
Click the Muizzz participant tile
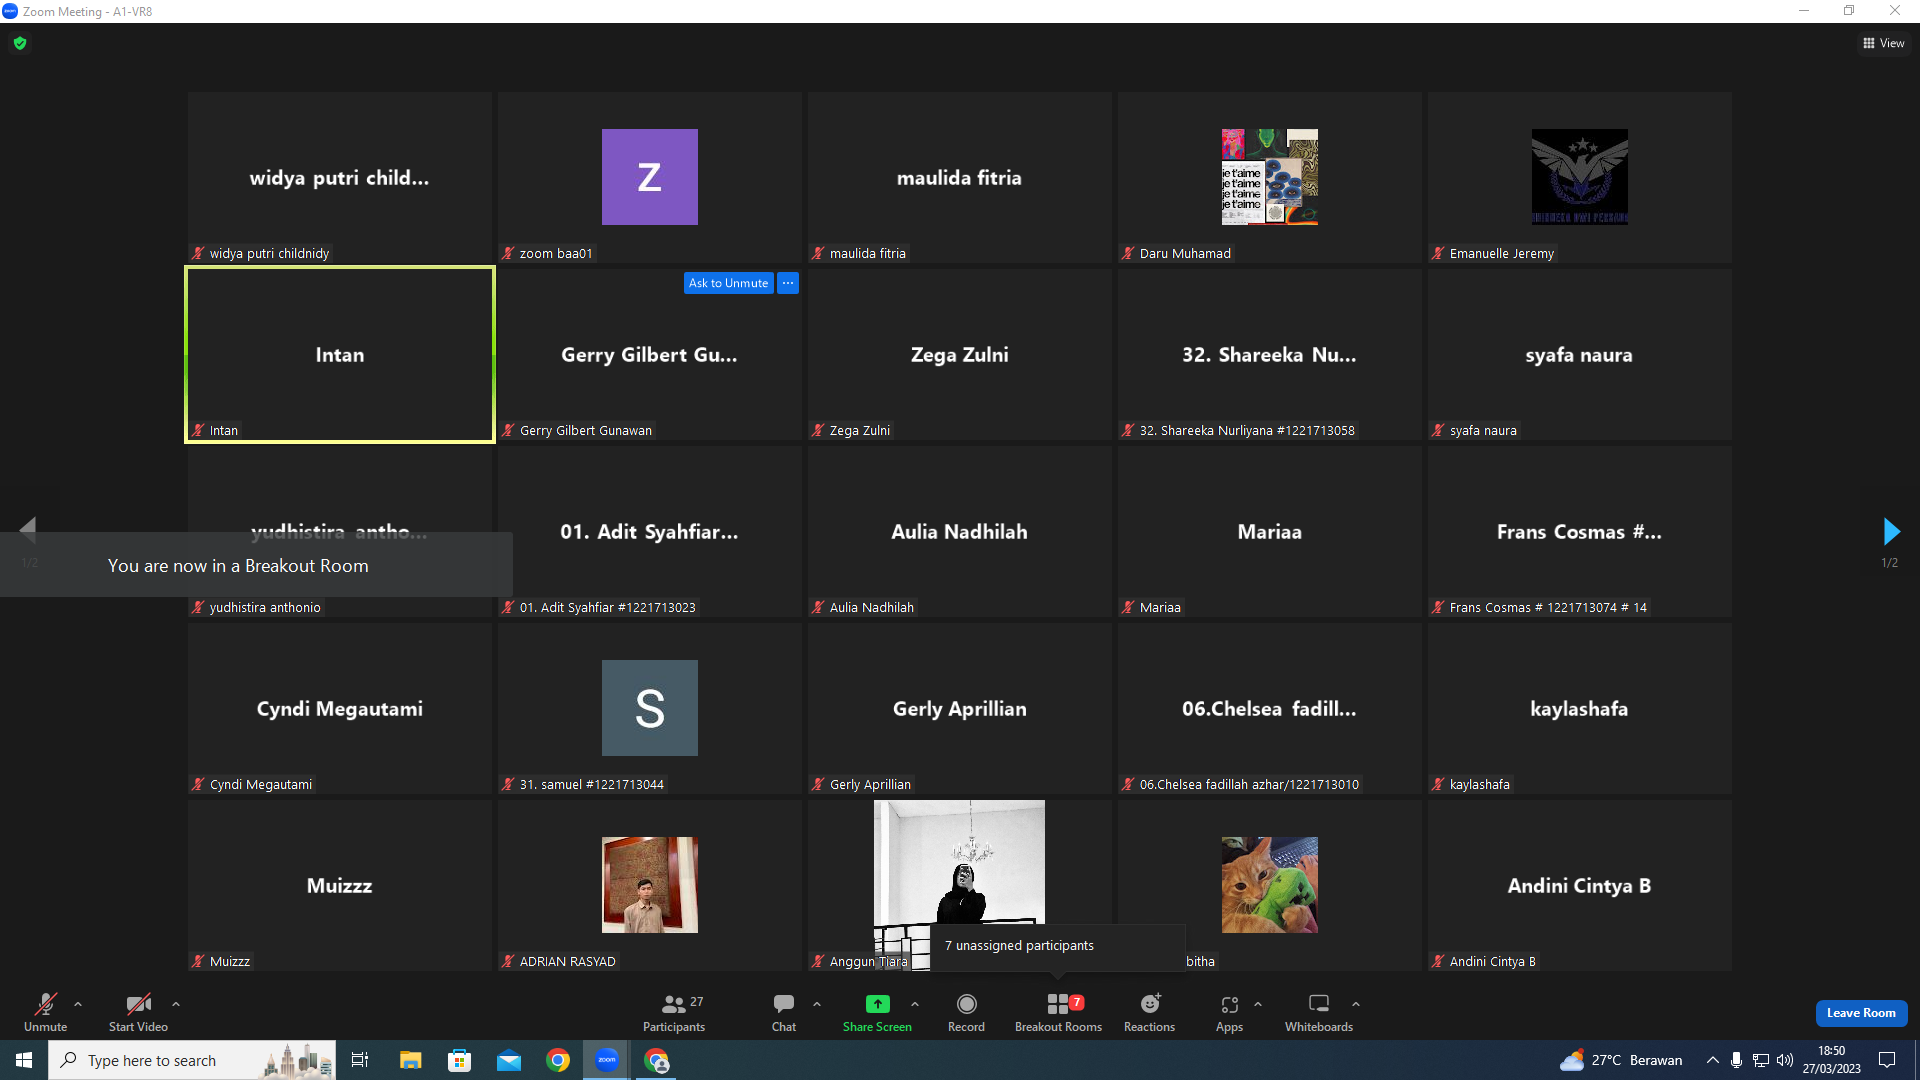click(340, 885)
